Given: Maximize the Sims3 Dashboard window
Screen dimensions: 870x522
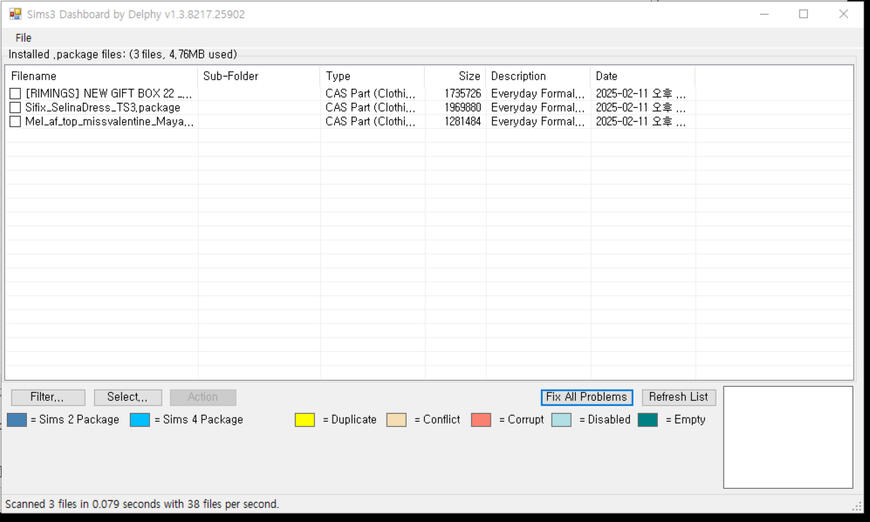Looking at the screenshot, I should click(803, 14).
